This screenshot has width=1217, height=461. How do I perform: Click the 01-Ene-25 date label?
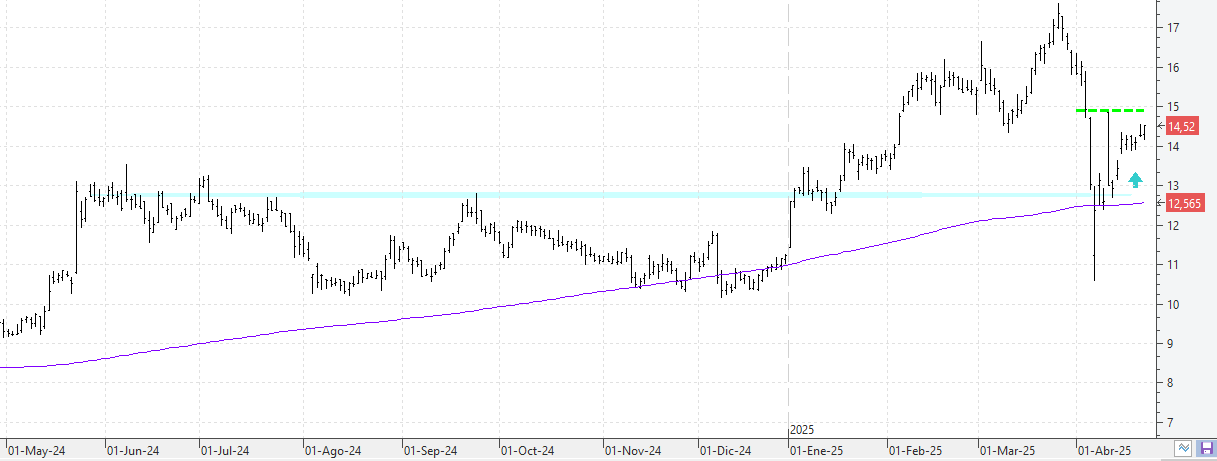coord(817,451)
